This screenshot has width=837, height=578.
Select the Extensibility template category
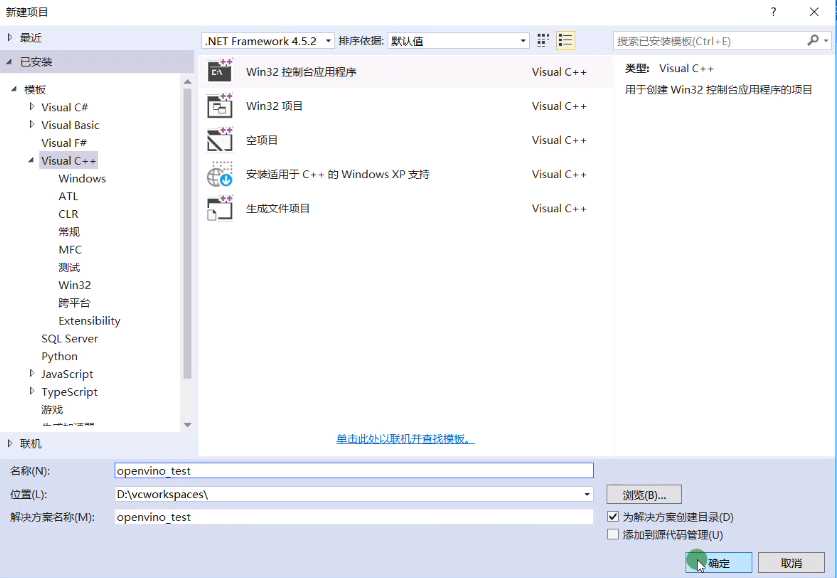[x=89, y=320]
